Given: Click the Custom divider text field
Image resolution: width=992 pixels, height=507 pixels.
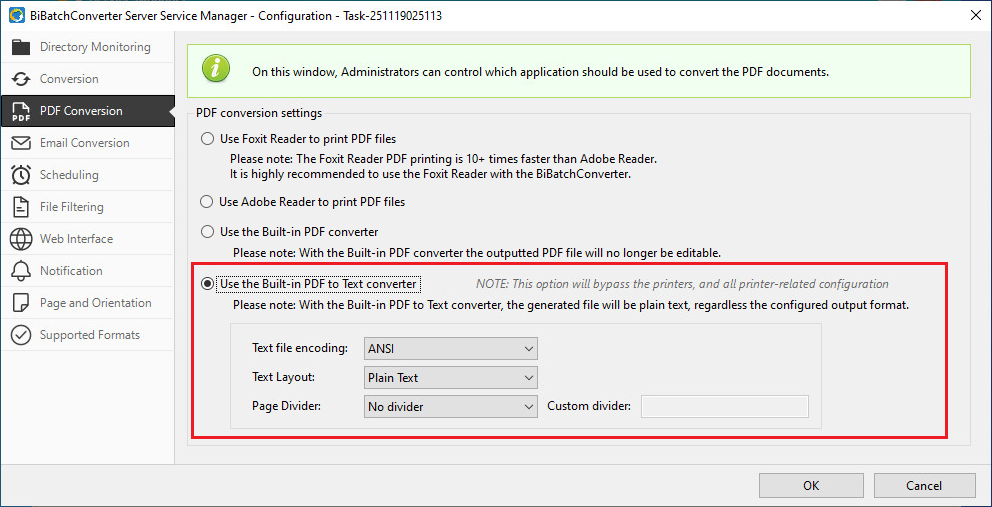Looking at the screenshot, I should pos(724,407).
